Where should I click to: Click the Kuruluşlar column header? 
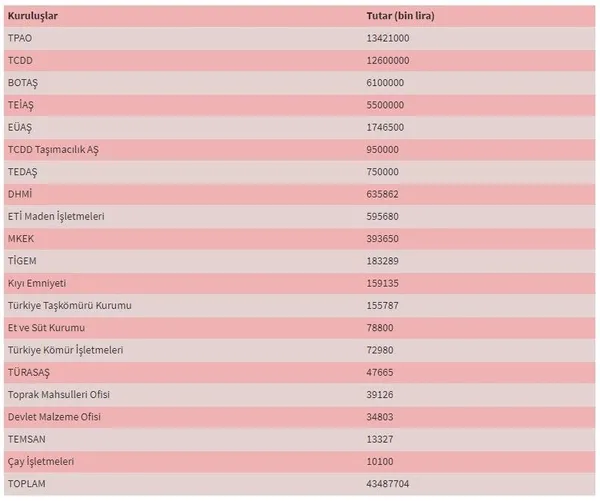[x=31, y=16]
